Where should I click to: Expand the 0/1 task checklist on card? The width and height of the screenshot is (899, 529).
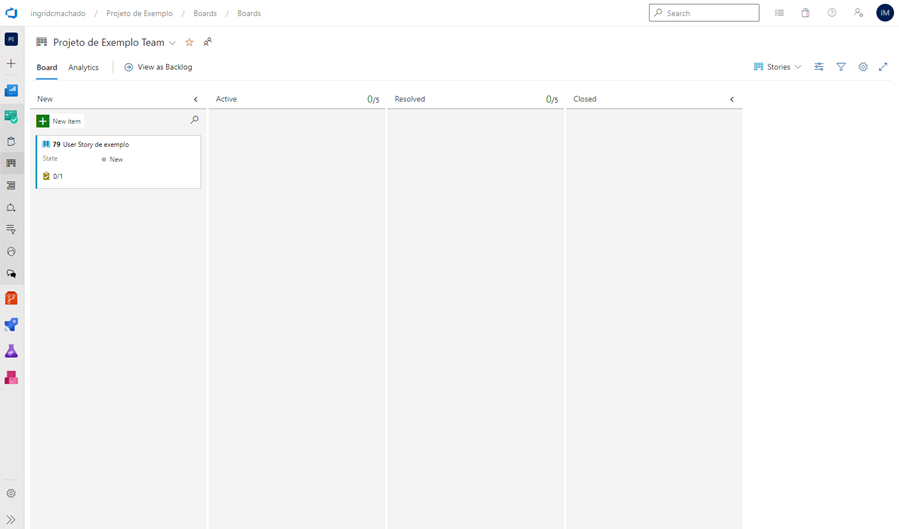tap(53, 176)
